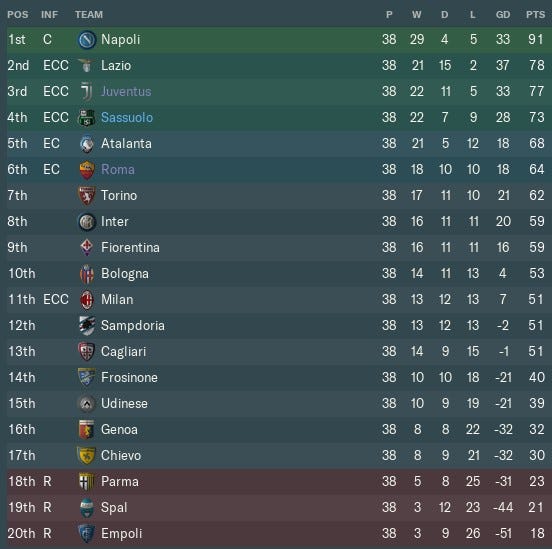The width and height of the screenshot is (552, 549).
Task: Sort standings by GD column header
Action: (x=503, y=15)
